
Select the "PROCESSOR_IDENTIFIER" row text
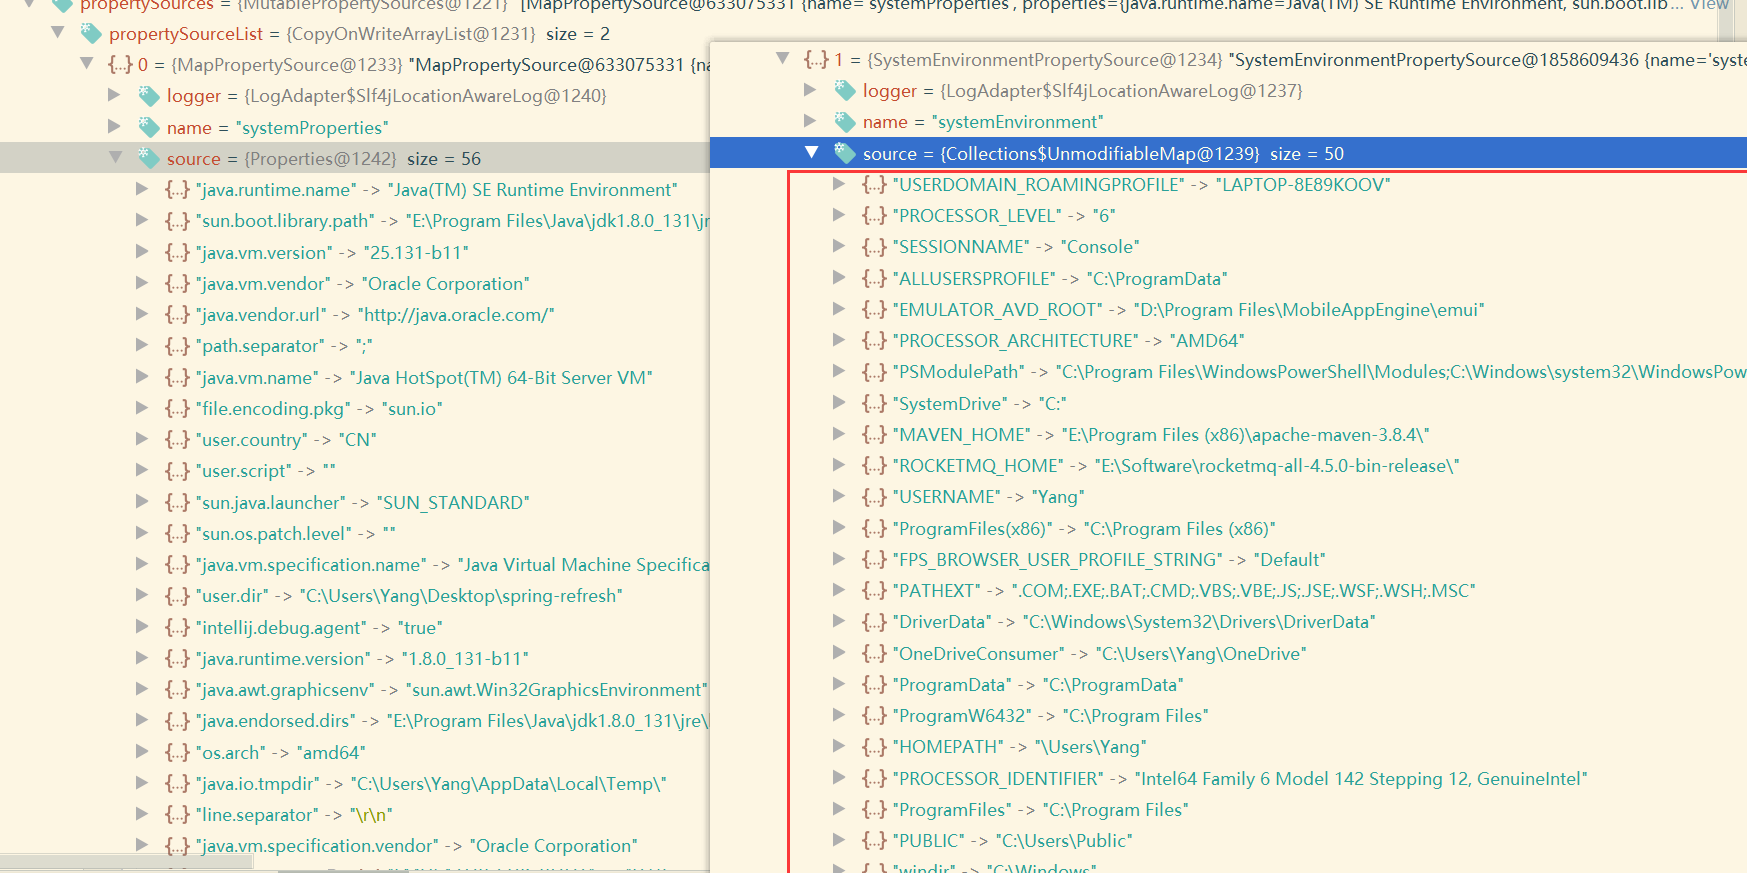point(1240,779)
